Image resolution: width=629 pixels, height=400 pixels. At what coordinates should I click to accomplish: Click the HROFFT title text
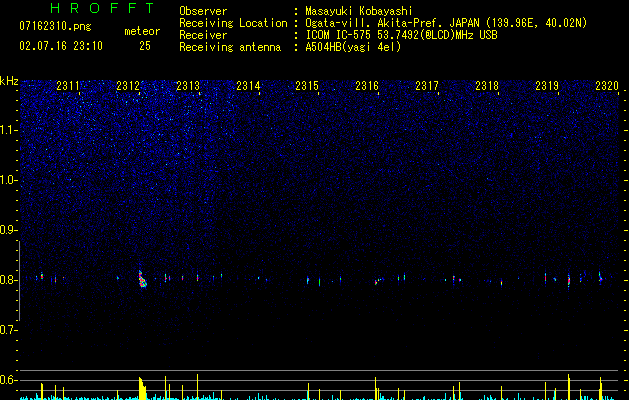102,8
